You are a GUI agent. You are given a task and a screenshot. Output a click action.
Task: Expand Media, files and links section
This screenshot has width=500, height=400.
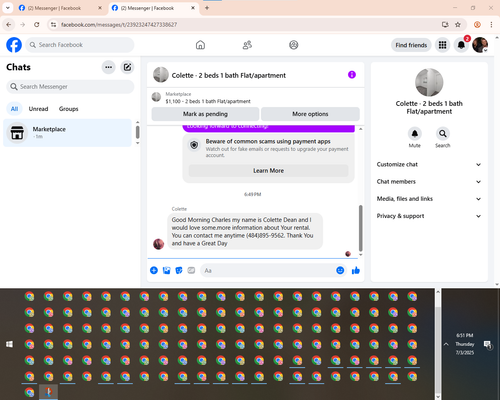[x=429, y=199]
